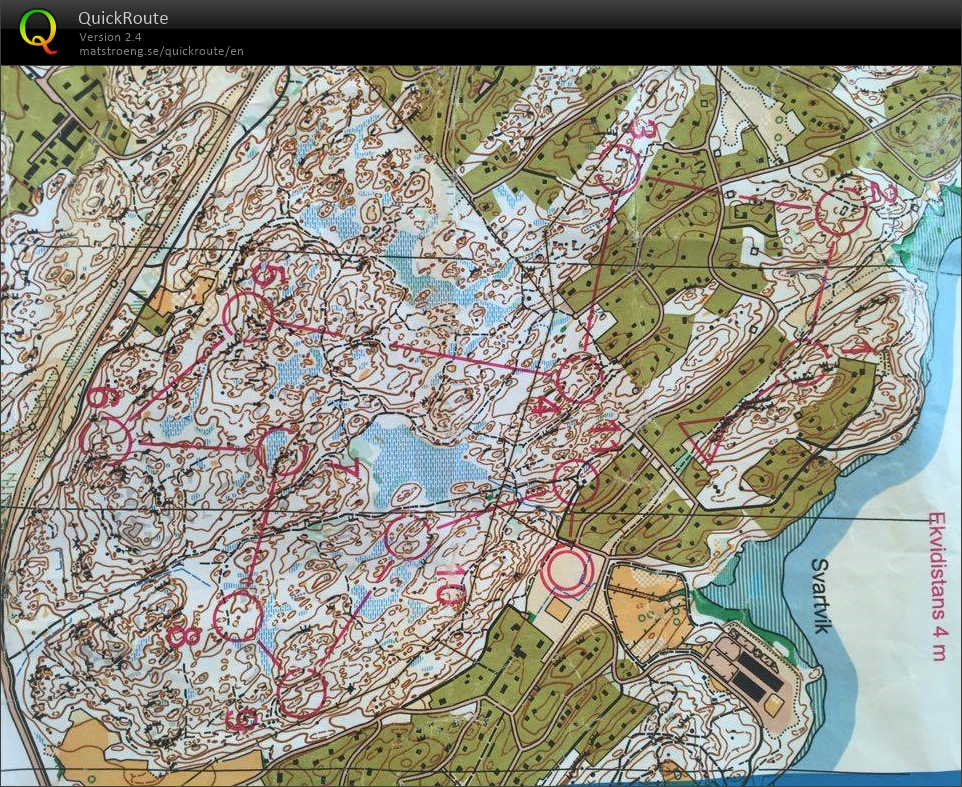Click control number 6 label
The height and width of the screenshot is (787, 962).
pyautogui.click(x=101, y=397)
